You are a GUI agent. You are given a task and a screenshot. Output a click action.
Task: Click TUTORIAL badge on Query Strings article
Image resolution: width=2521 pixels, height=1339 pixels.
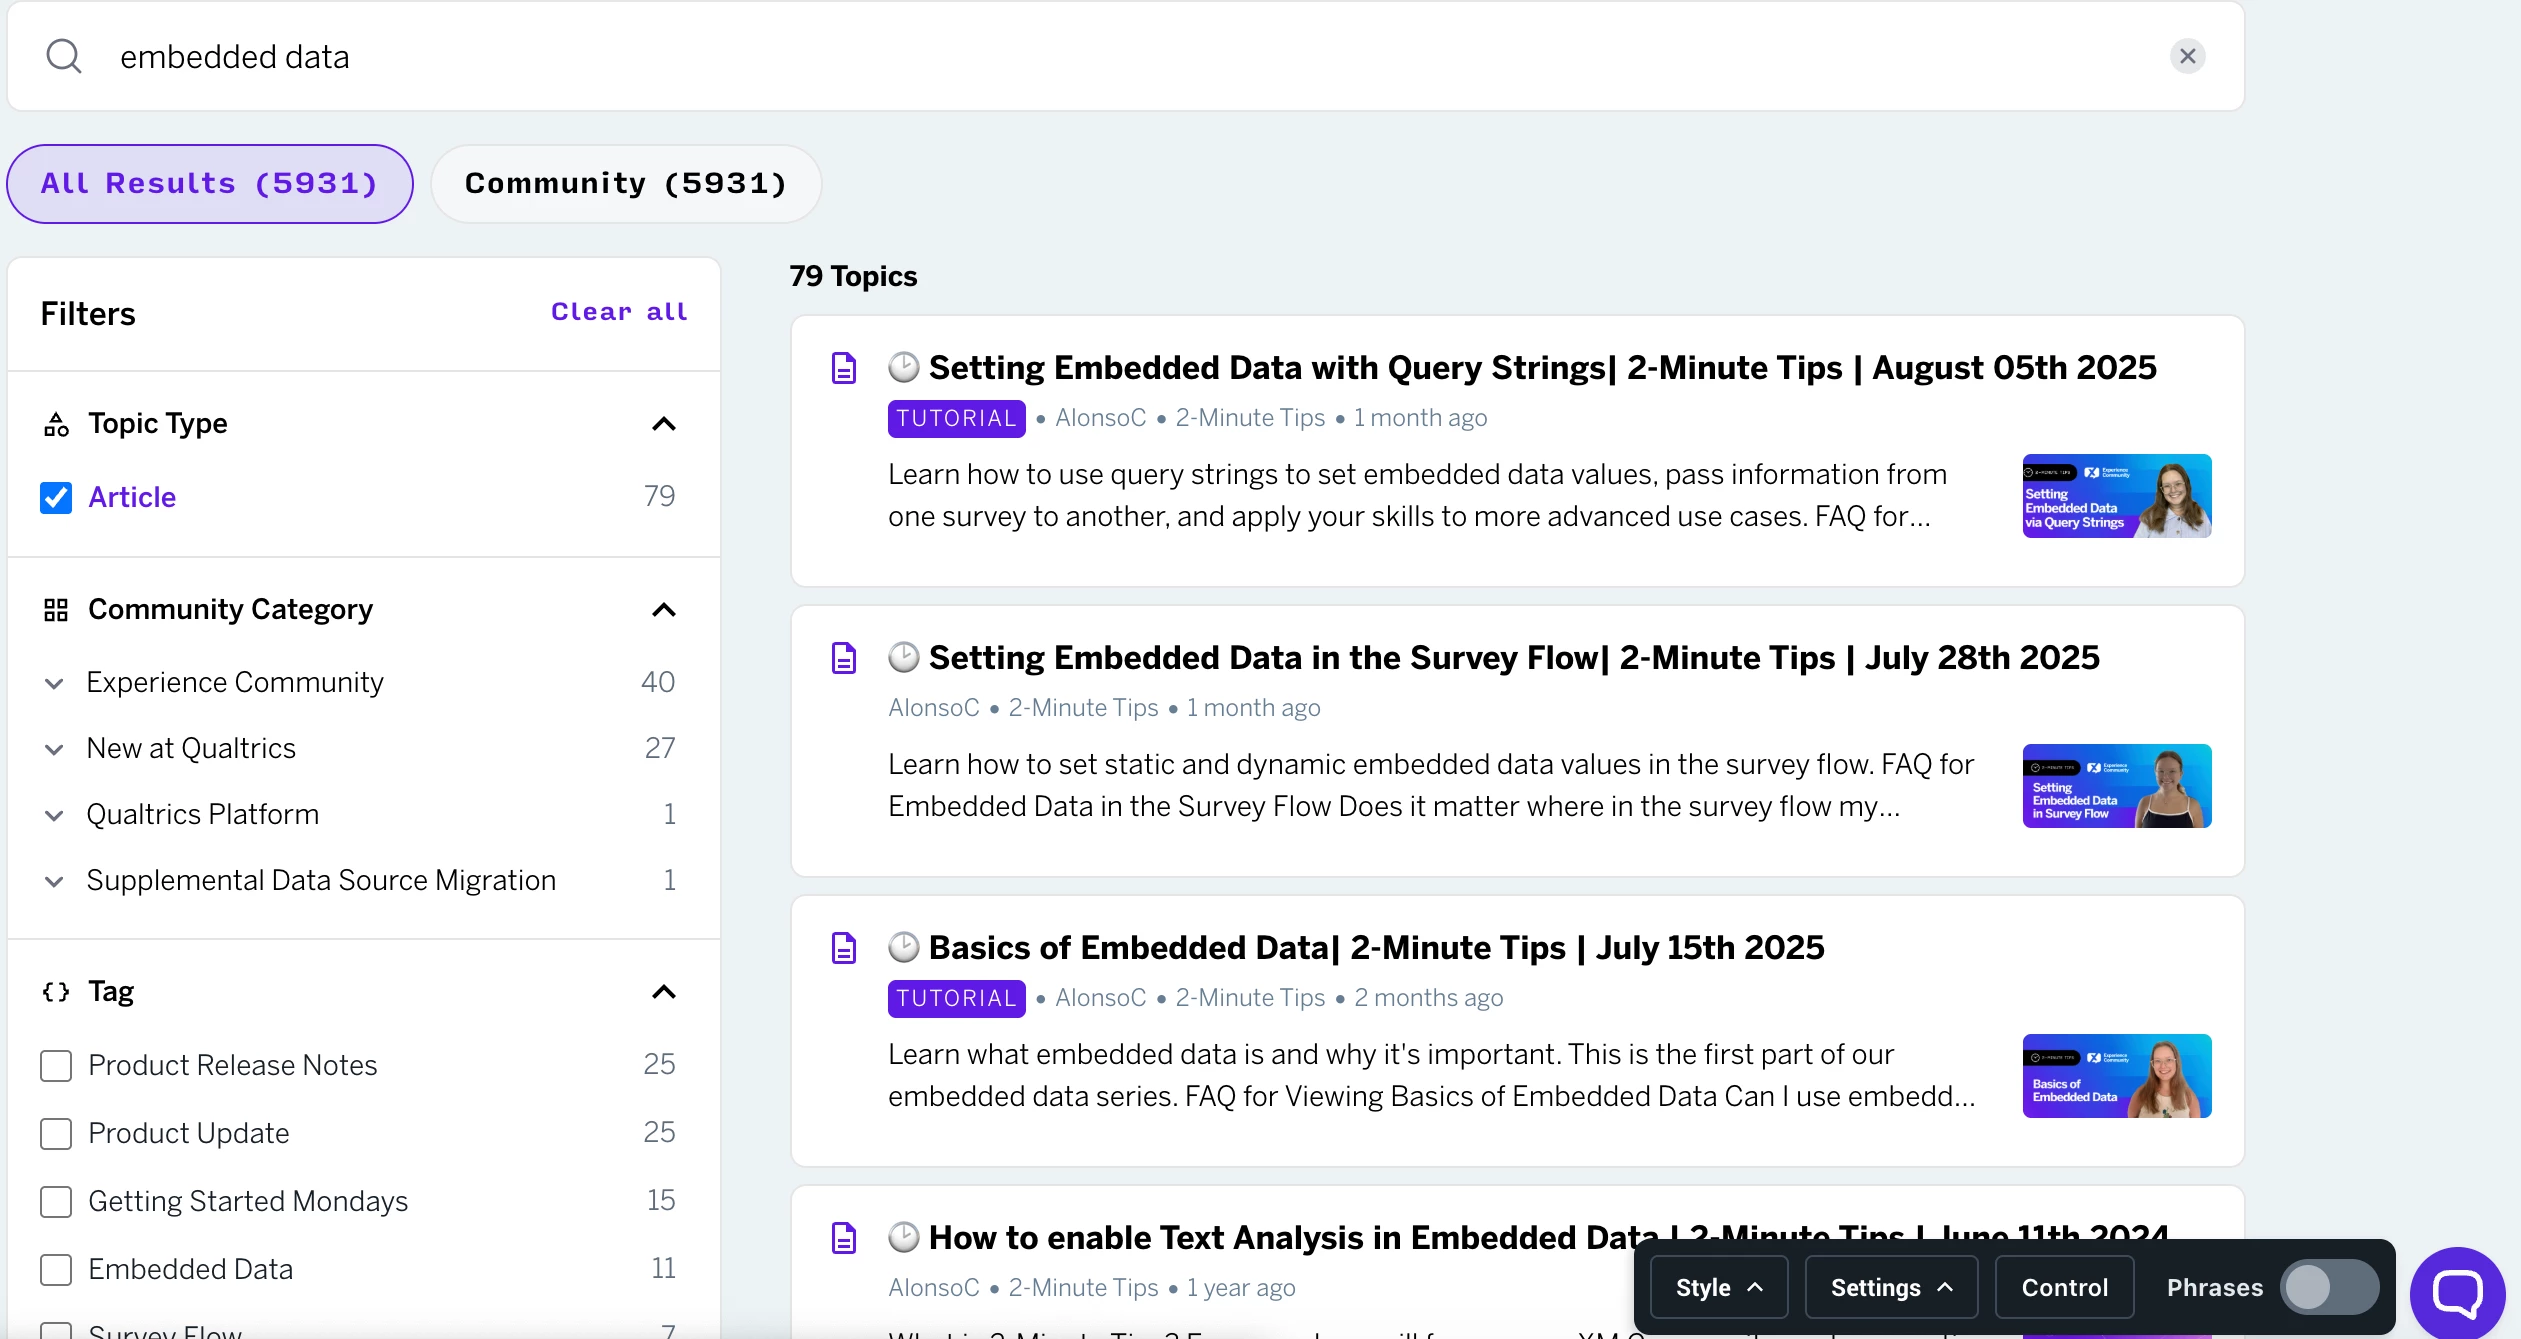coord(956,419)
